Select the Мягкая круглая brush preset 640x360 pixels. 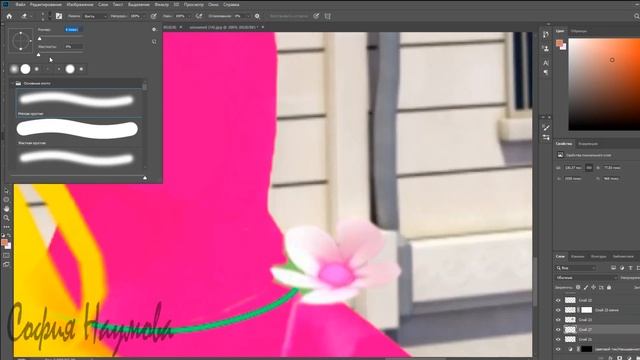79,102
